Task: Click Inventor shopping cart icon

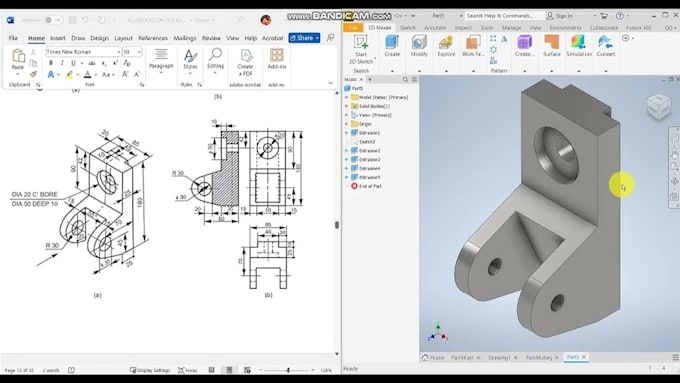Action: coord(604,16)
